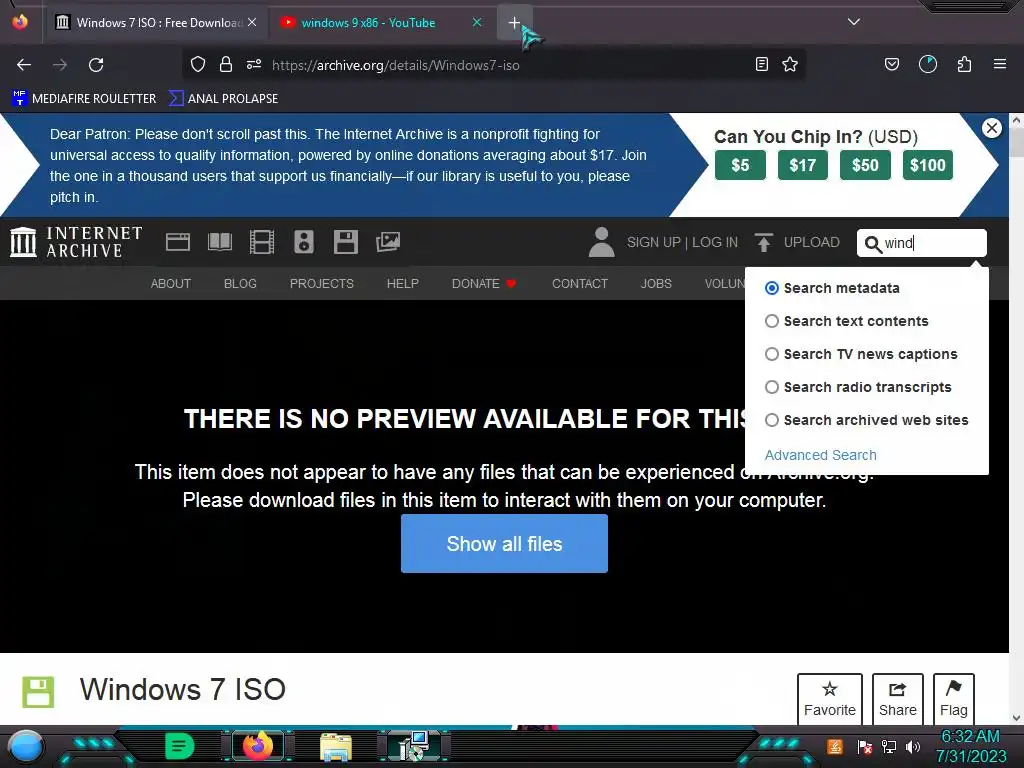Open the MEDIAFIRE ROULETTER bookmark
The image size is (1024, 768).
click(x=84, y=99)
